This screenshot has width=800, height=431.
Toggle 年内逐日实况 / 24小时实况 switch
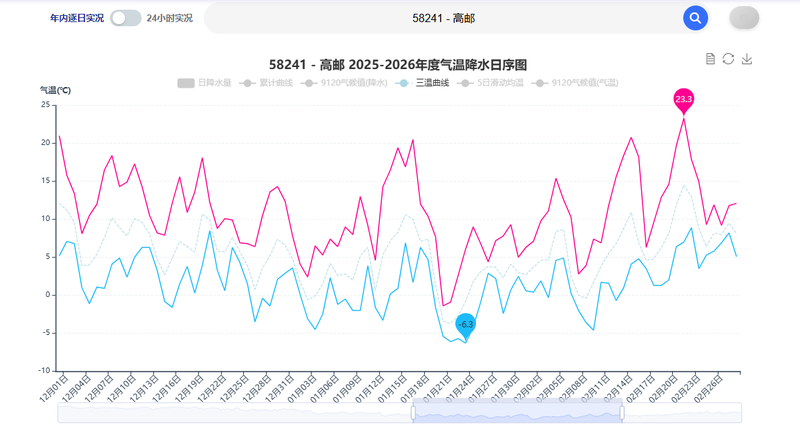coord(126,18)
